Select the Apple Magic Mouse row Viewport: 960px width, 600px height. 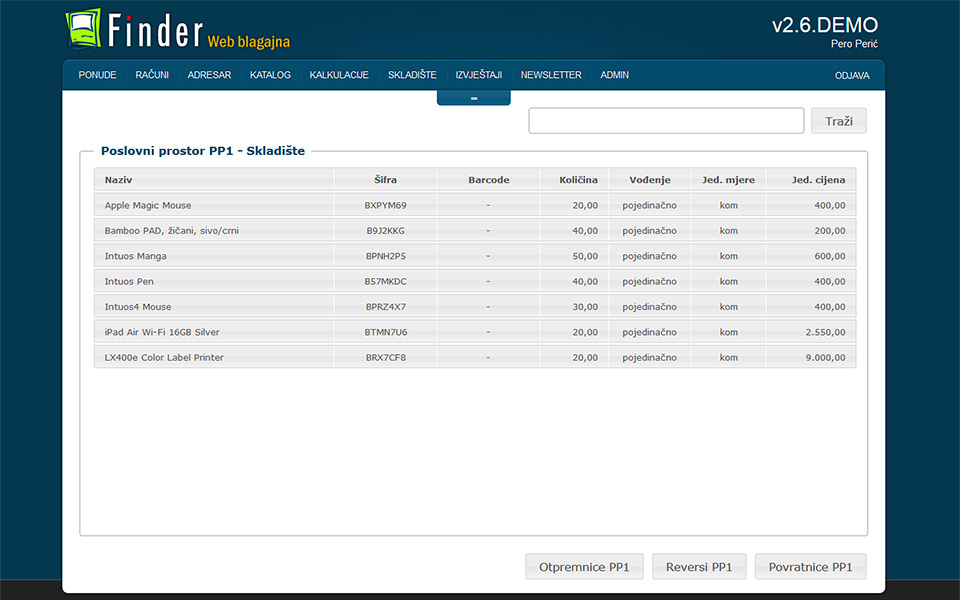148,205
